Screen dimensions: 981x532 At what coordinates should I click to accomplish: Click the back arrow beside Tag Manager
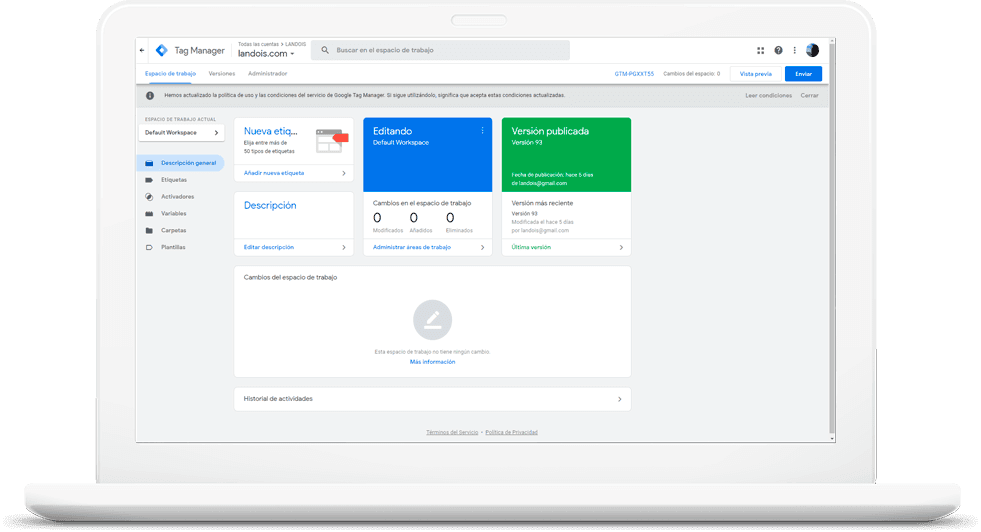tap(142, 50)
